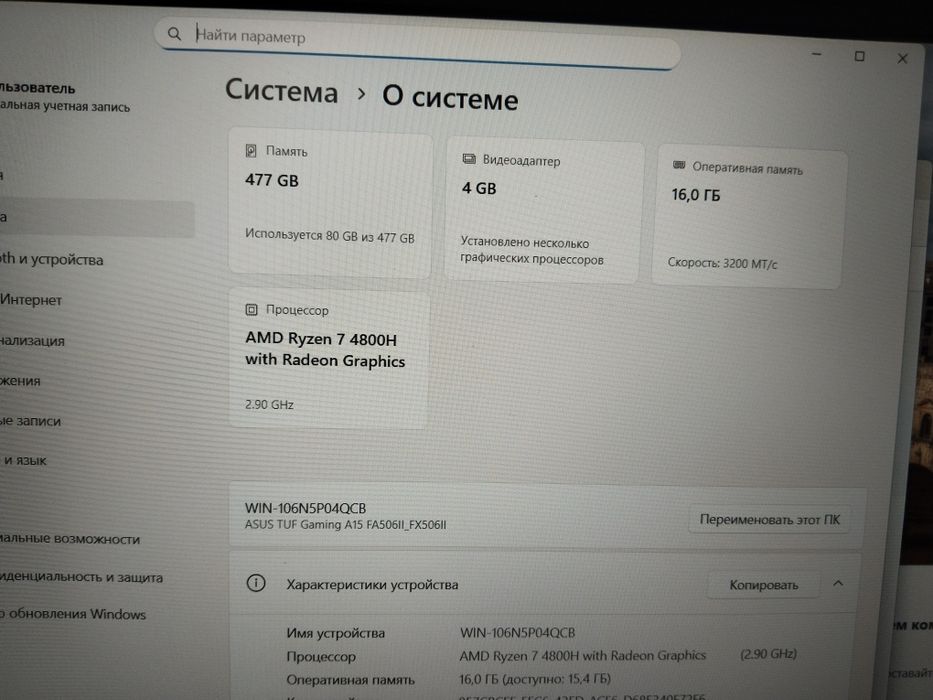Select Имя устройства row label
The height and width of the screenshot is (700, 933).
pos(336,633)
